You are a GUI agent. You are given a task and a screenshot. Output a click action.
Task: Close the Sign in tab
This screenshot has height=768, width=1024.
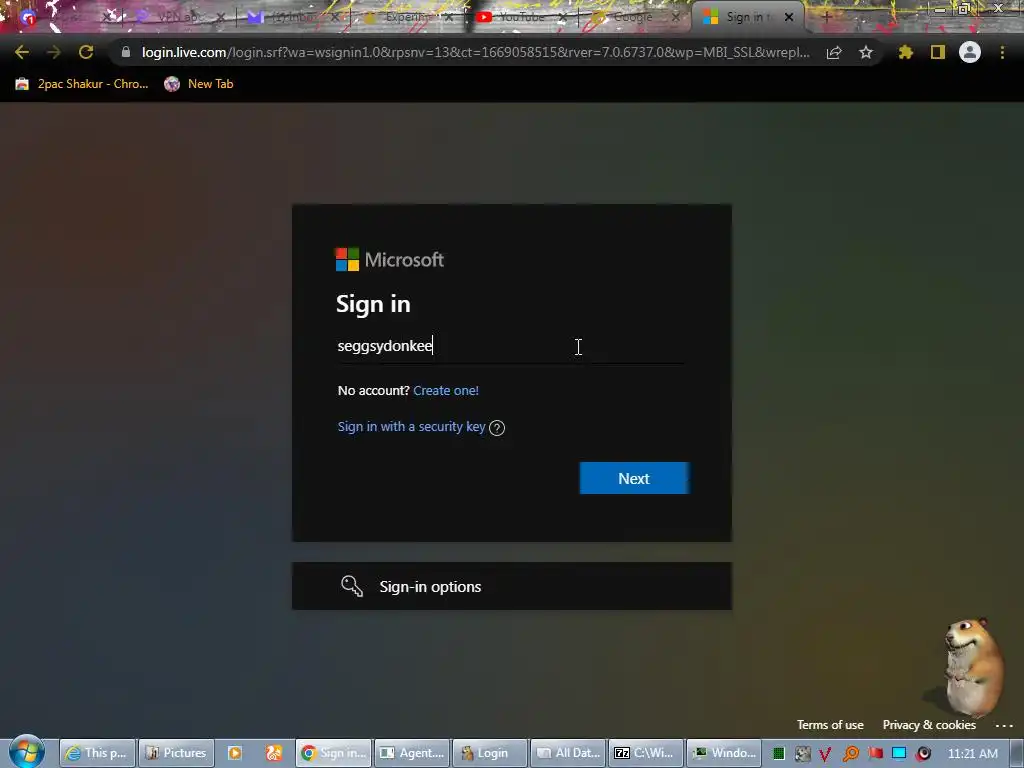(789, 18)
